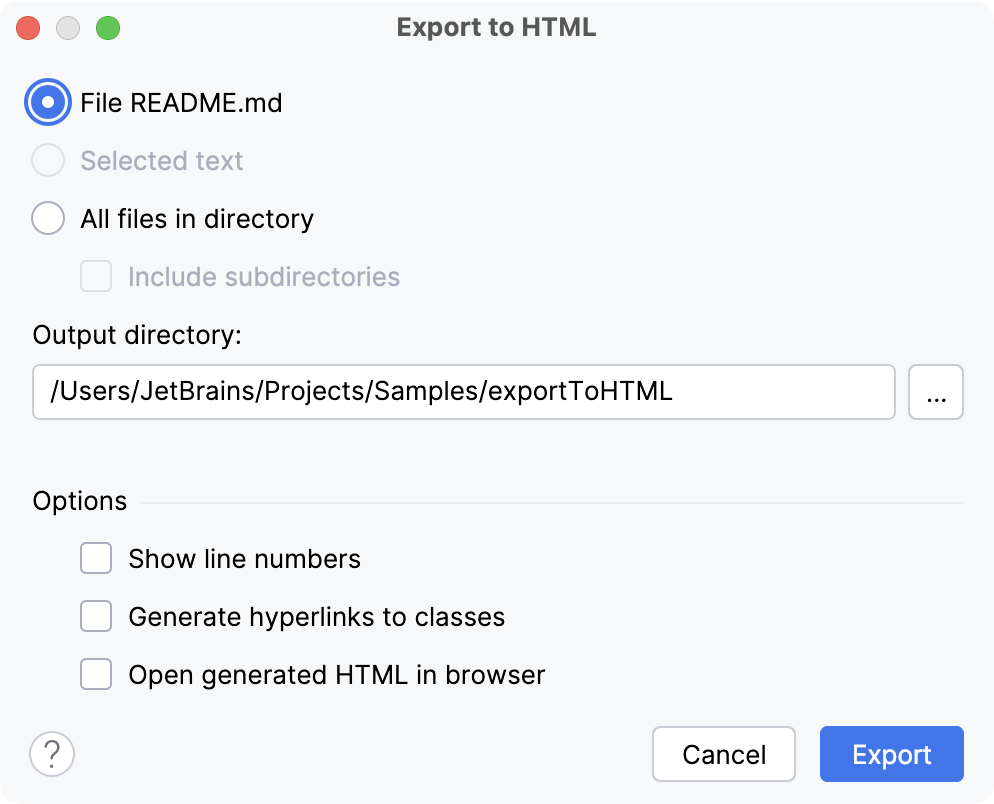Viewport: 994px width, 804px height.
Task: Click the Options section label
Action: point(79,500)
